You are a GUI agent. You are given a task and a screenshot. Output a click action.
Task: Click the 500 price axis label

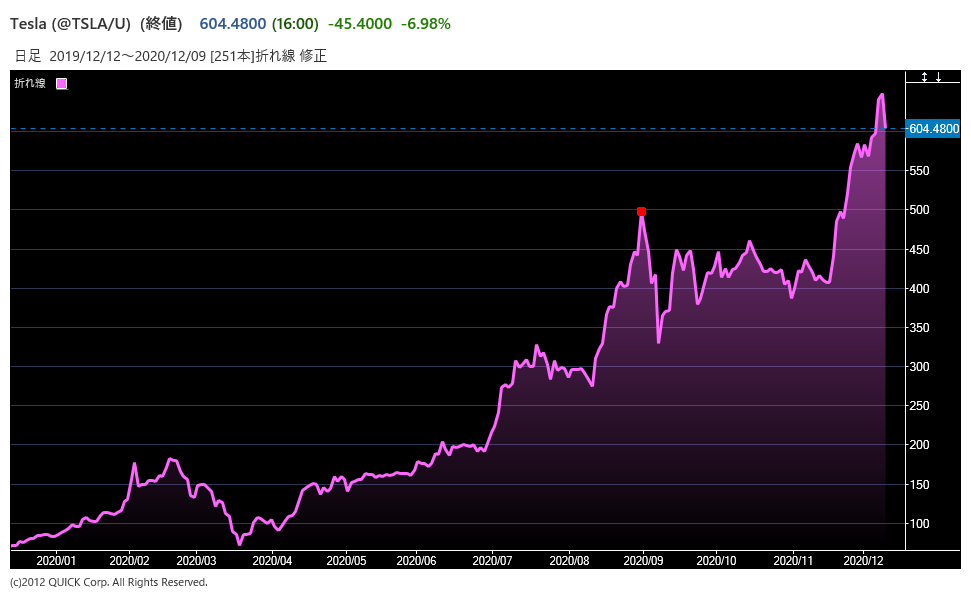pyautogui.click(x=920, y=210)
